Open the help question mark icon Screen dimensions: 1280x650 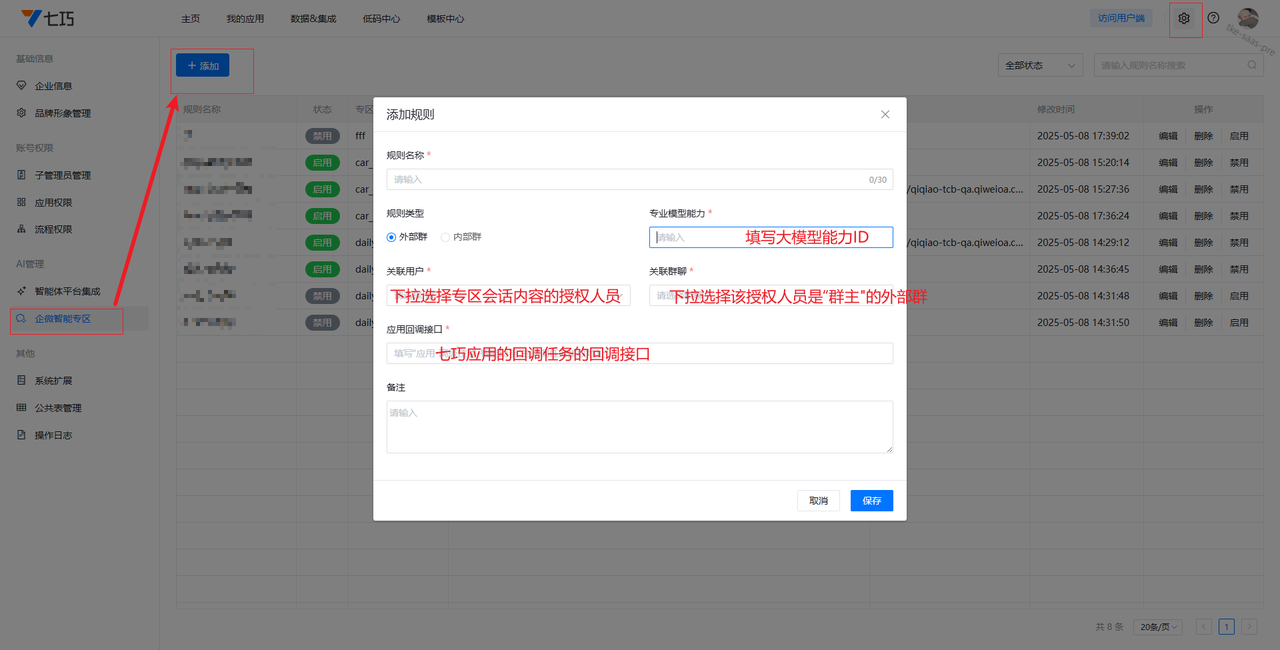coord(1213,18)
